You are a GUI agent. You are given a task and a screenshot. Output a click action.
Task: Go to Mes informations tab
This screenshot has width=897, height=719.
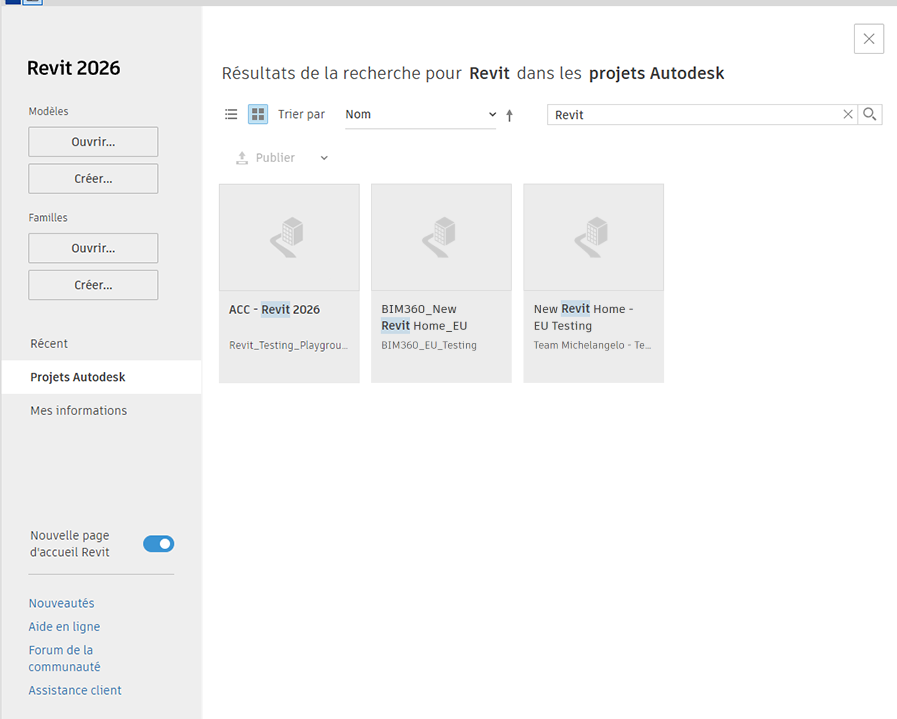79,411
